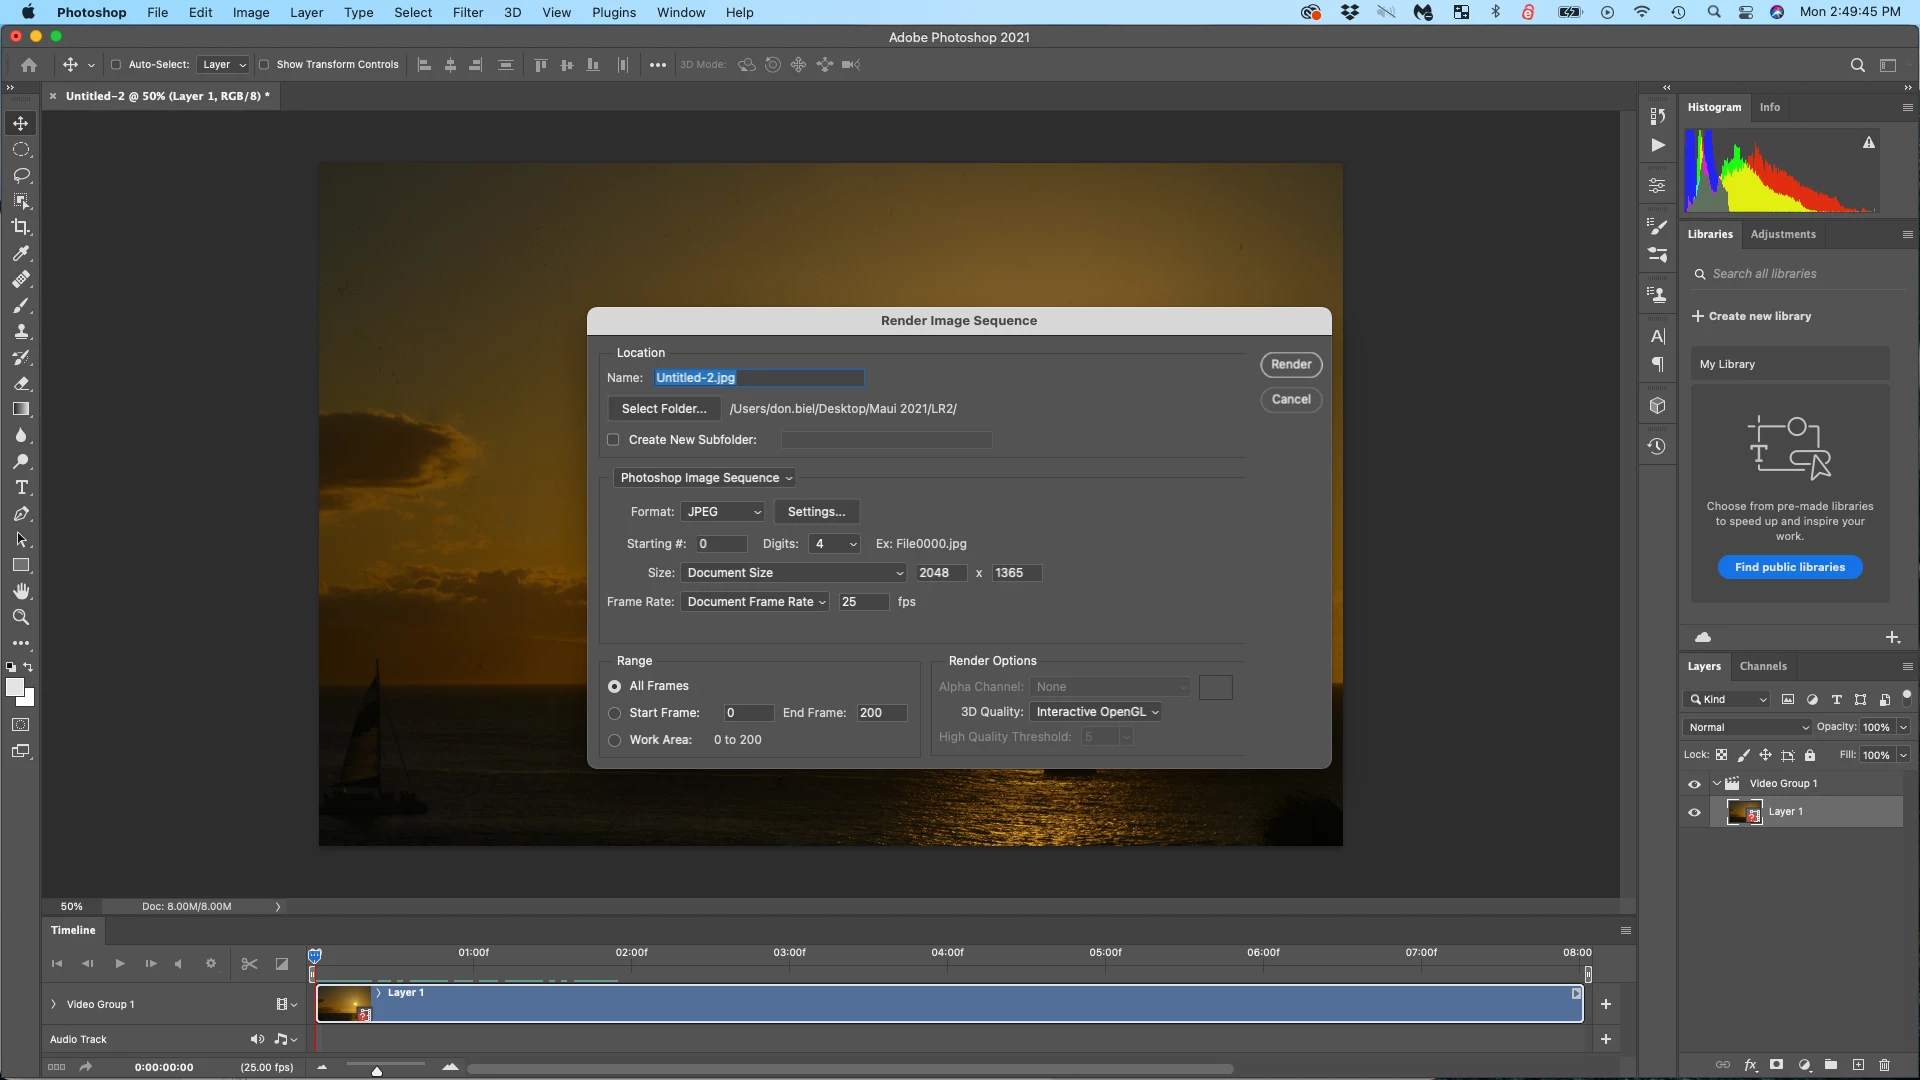Choose the Work Area range option
Image resolution: width=1920 pixels, height=1080 pixels.
click(x=615, y=740)
